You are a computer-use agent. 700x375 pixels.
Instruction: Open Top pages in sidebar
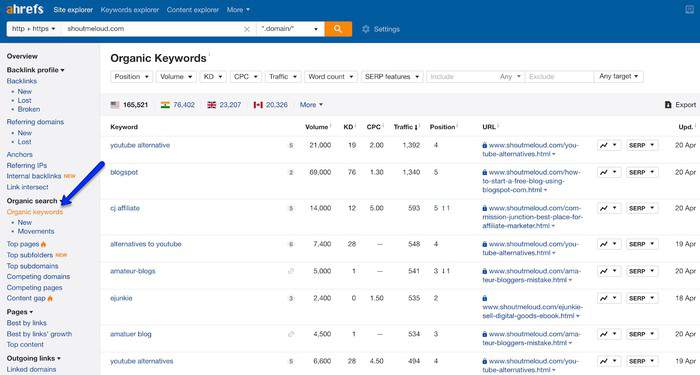(x=23, y=244)
